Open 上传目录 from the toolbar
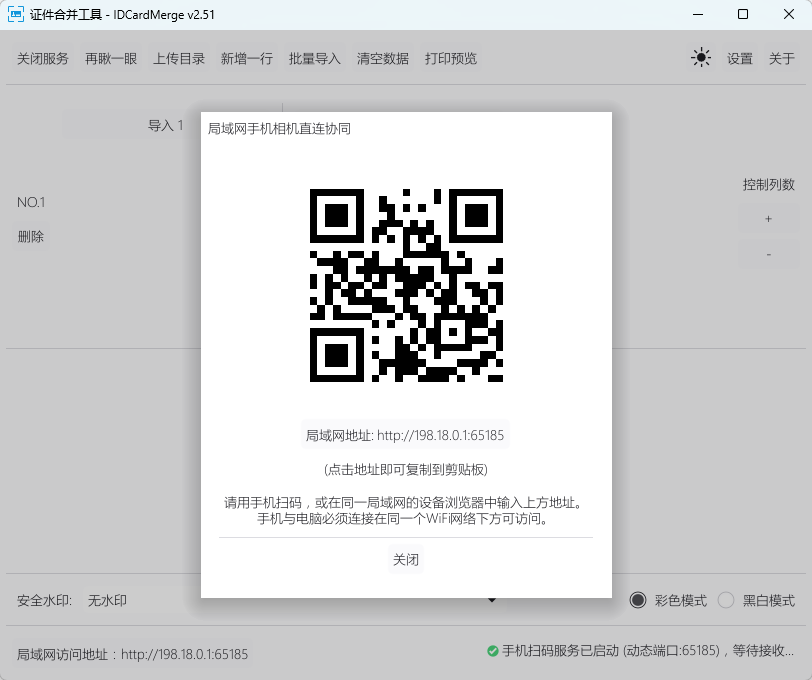Screen dimensions: 812x680 [179, 59]
